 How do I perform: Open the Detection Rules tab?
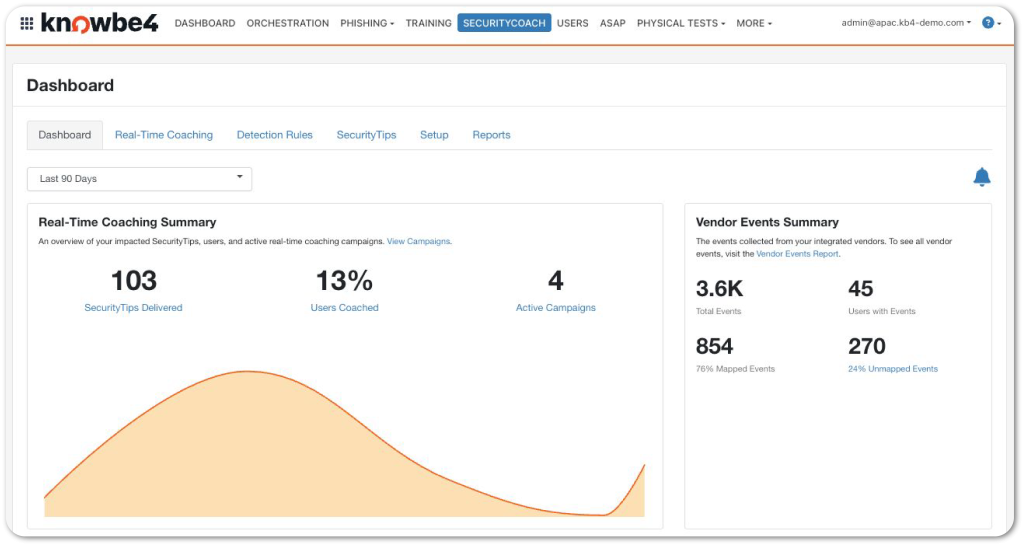coord(274,135)
